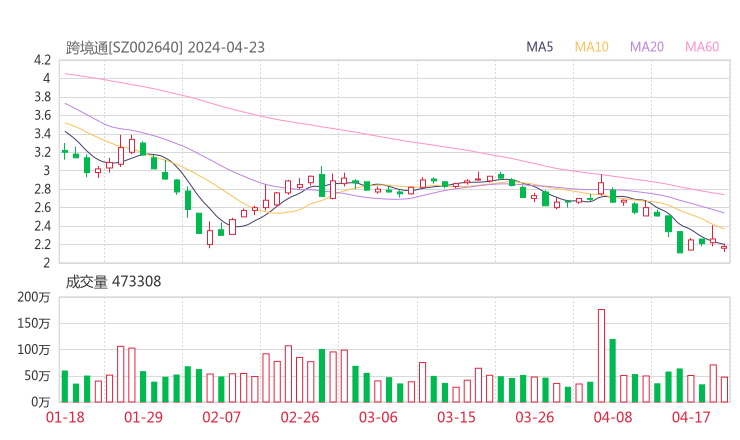
Task: Click the first green volume bar at 01-18
Action: [65, 387]
